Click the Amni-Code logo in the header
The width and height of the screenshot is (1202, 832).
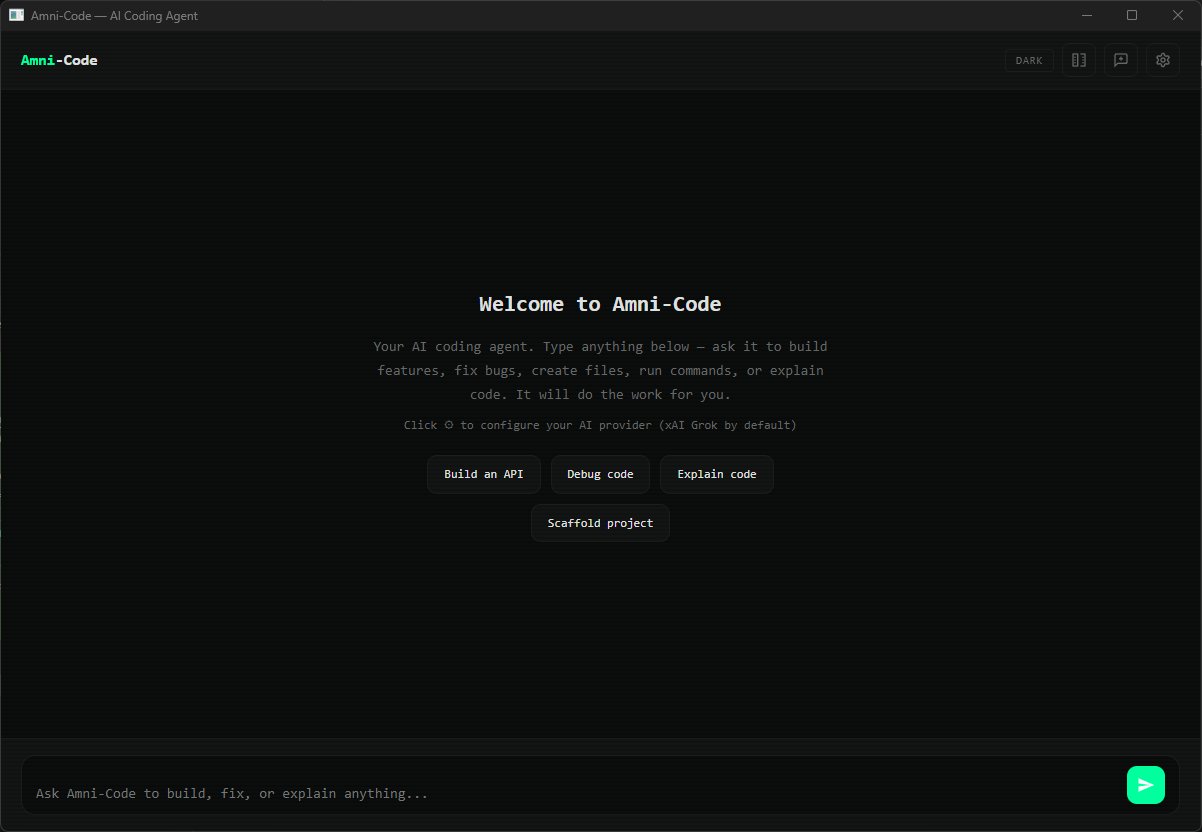(x=59, y=60)
